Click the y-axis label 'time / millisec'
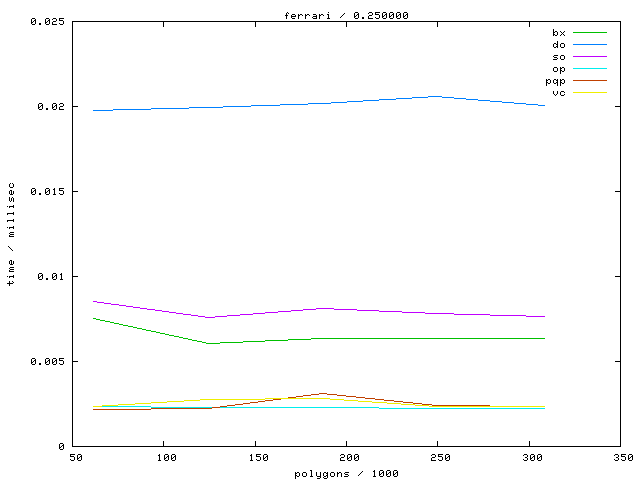Viewport: 640px width, 480px height. coord(11,234)
